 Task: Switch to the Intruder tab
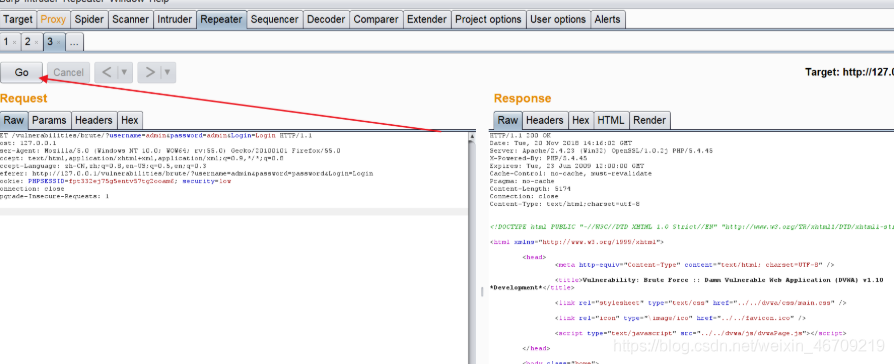(x=174, y=19)
